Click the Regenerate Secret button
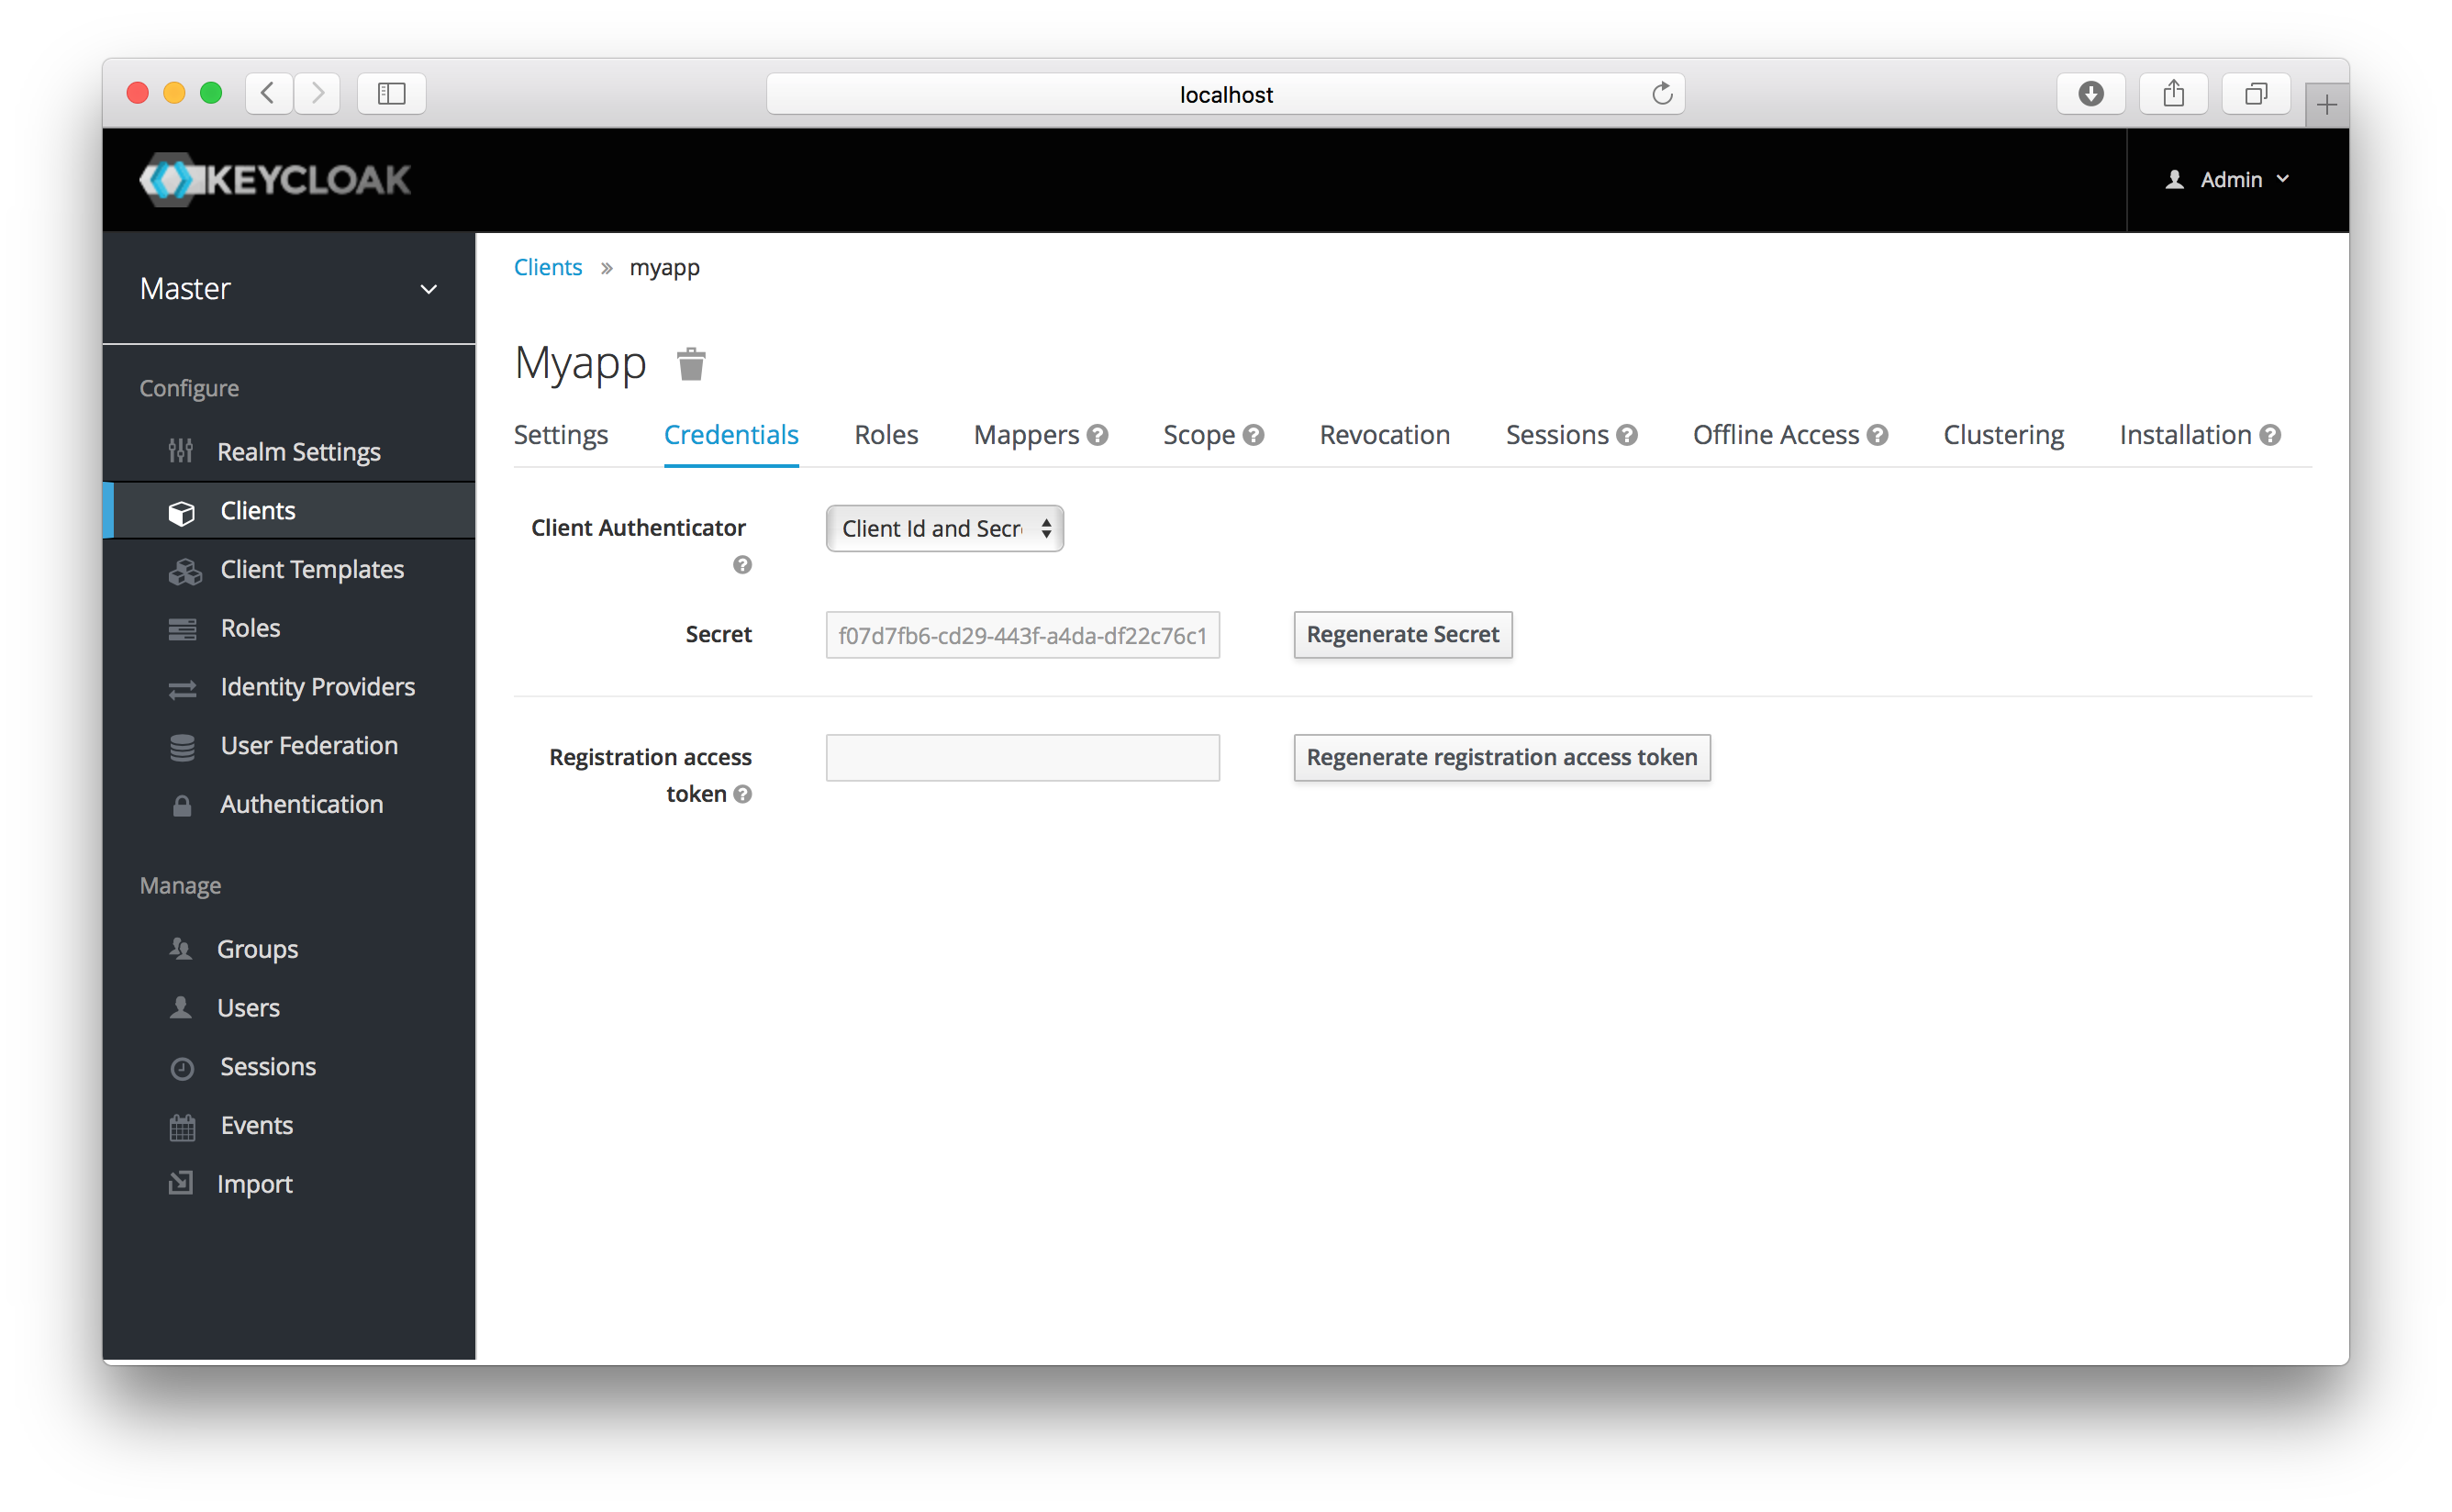The height and width of the screenshot is (1512, 2452). click(1399, 634)
